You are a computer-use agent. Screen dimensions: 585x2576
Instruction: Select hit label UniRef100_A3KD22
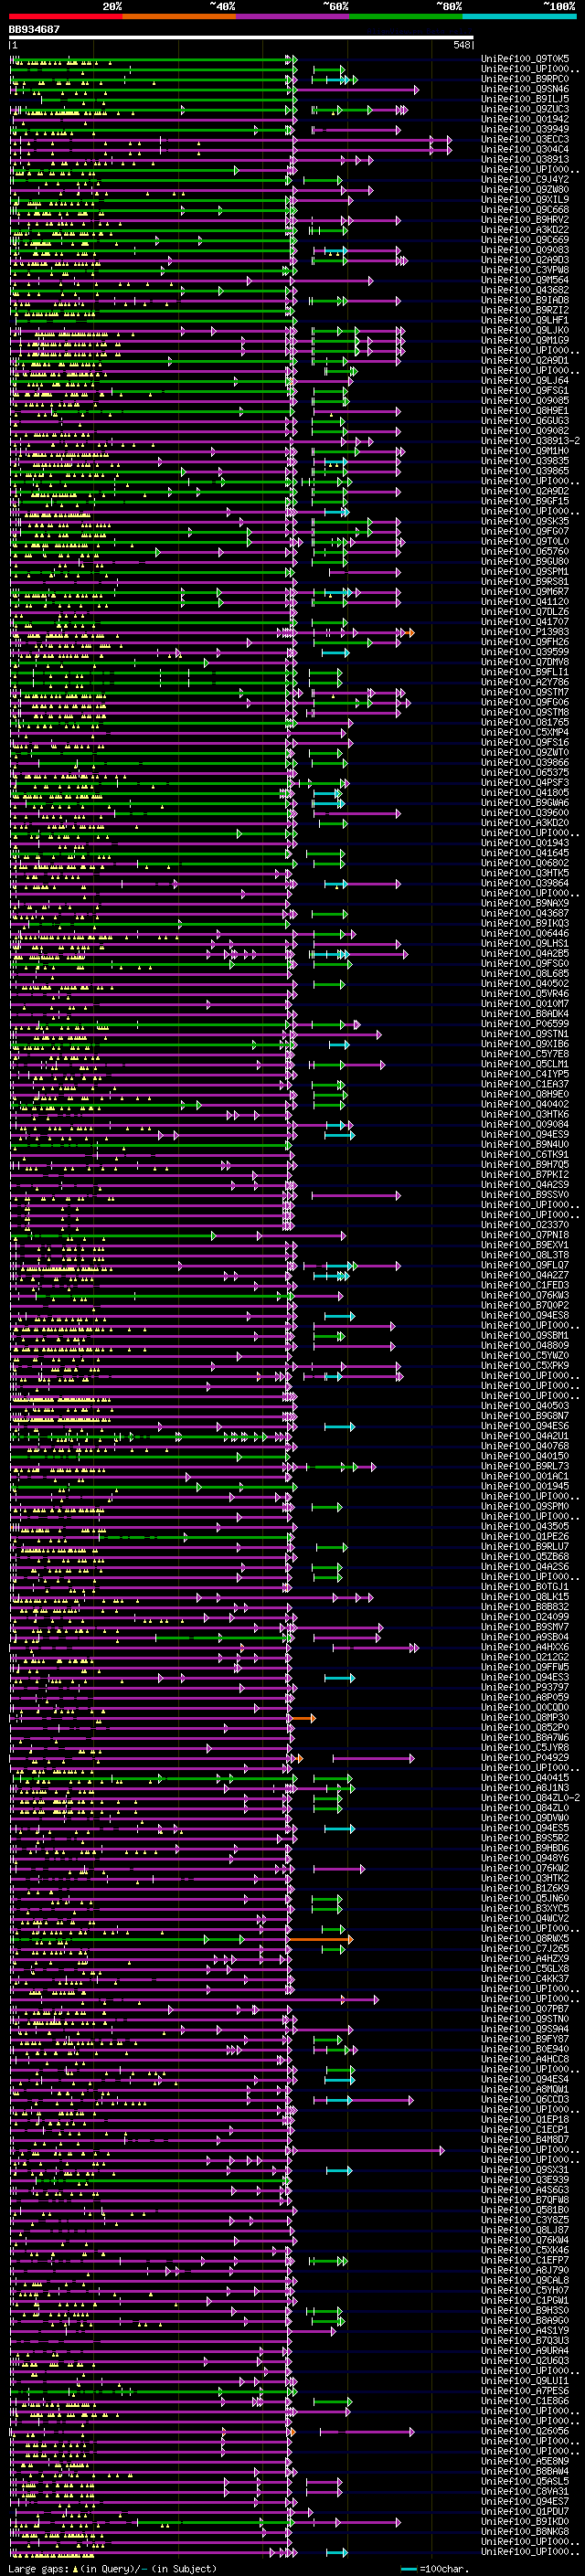(525, 229)
